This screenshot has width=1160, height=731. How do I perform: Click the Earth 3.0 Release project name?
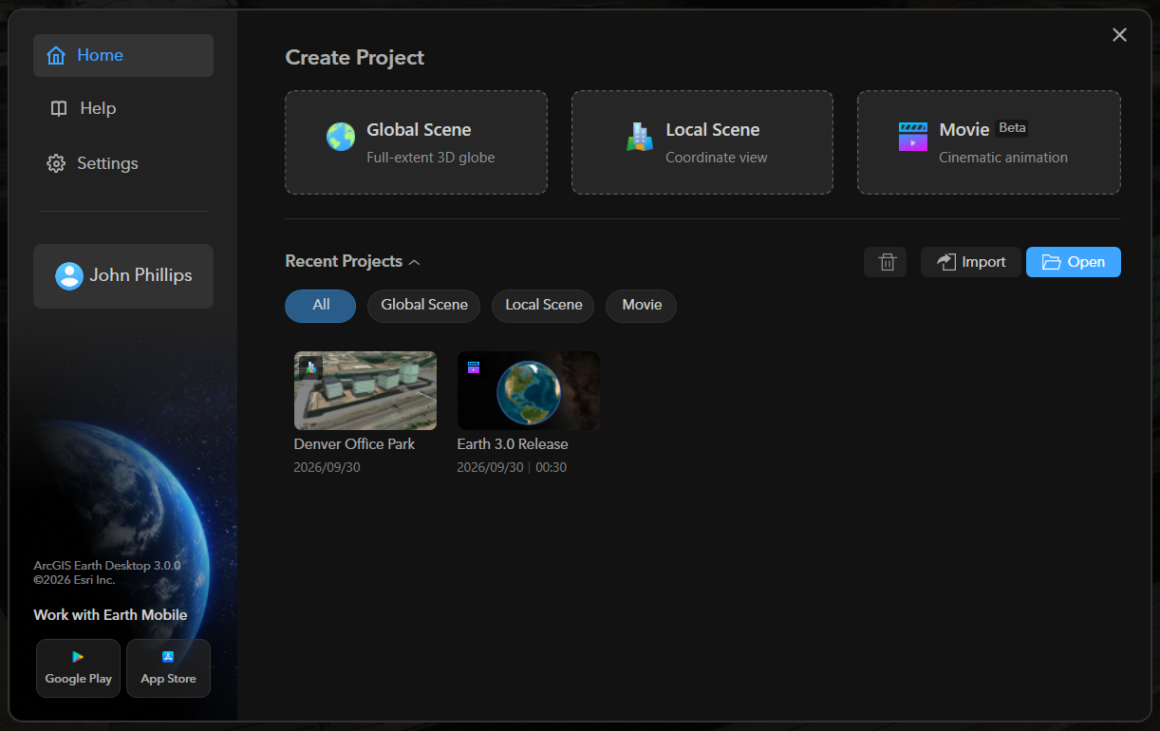pos(513,444)
